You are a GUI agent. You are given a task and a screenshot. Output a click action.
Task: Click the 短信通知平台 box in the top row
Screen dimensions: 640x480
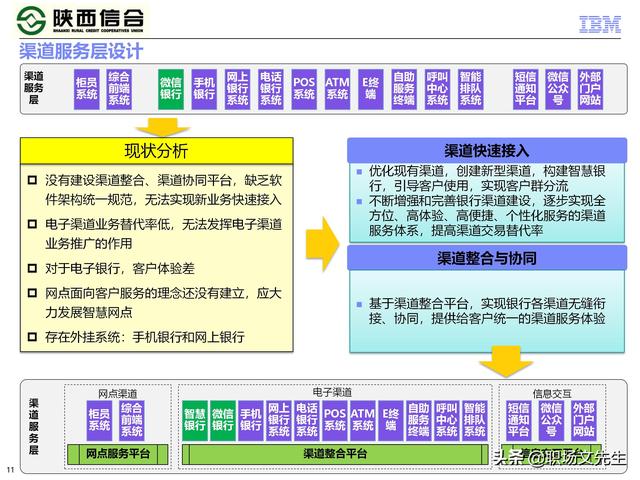[525, 89]
